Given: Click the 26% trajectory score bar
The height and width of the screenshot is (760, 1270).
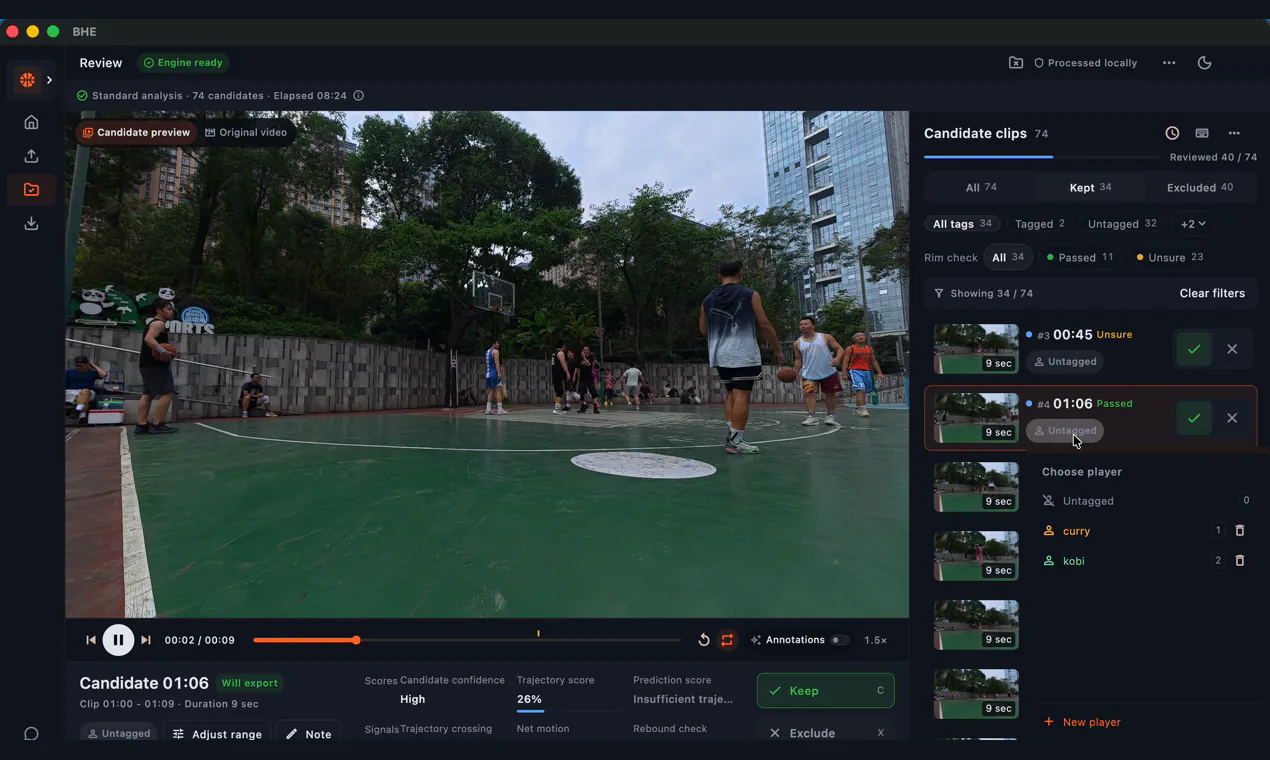Looking at the screenshot, I should [x=566, y=710].
